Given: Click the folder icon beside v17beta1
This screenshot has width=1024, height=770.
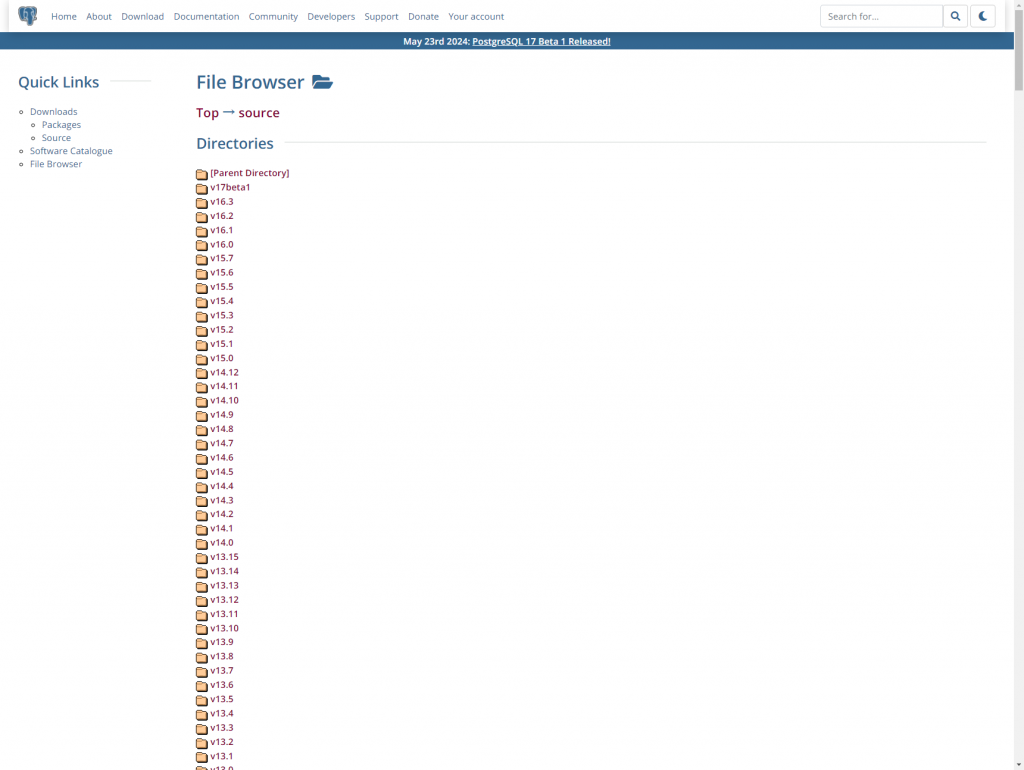Looking at the screenshot, I should click(x=202, y=188).
